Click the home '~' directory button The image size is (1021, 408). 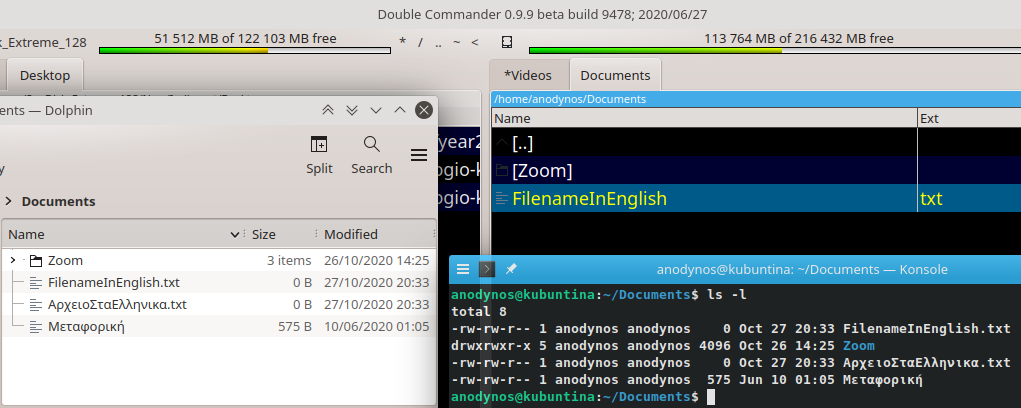pos(456,42)
